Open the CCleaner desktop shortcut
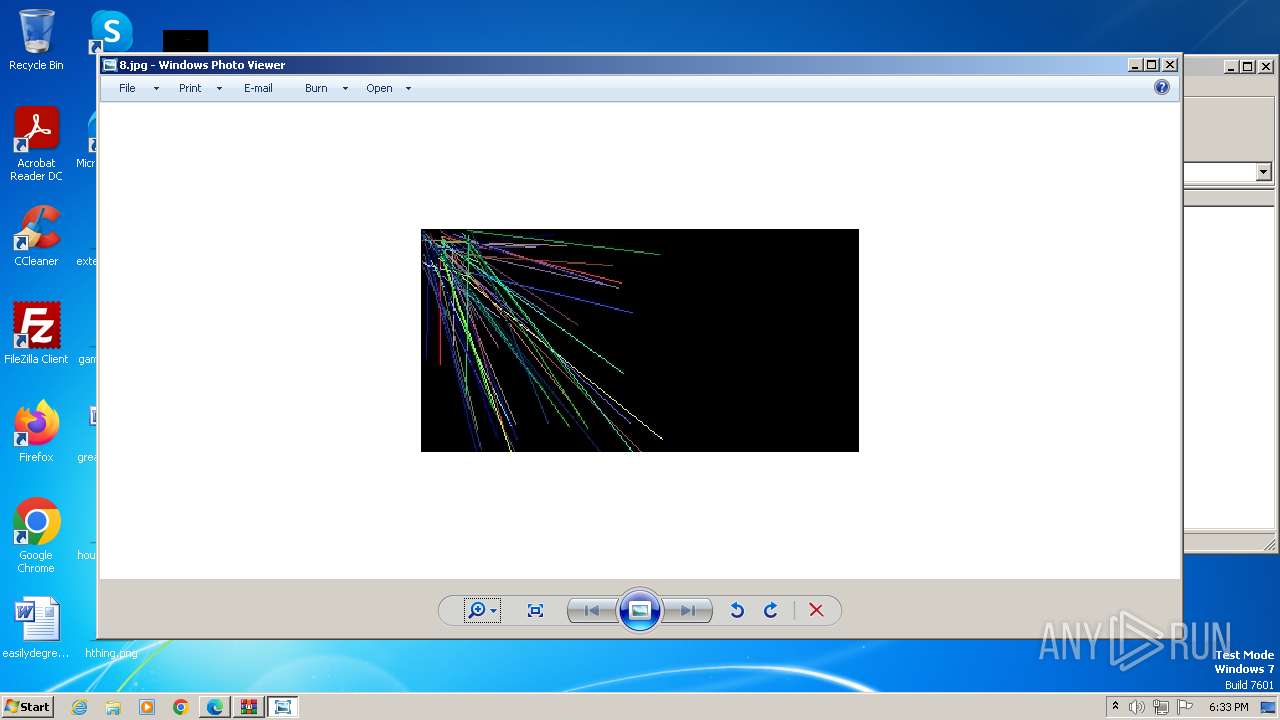The width and height of the screenshot is (1280, 720). click(36, 236)
